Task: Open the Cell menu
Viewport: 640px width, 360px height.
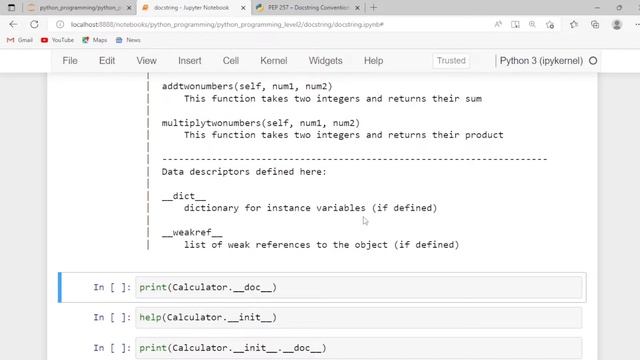Action: [231, 61]
